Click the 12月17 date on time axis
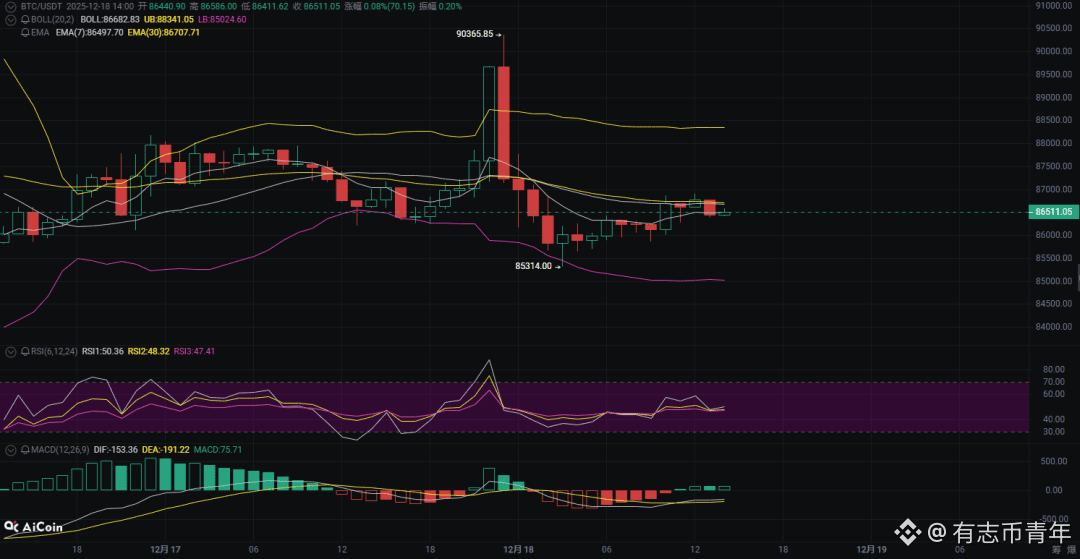This screenshot has width=1080, height=559. (165, 549)
